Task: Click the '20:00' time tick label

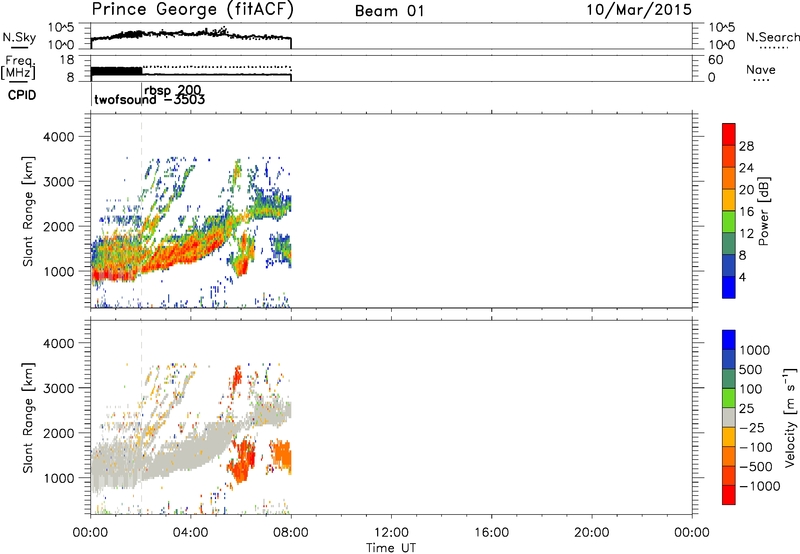Action: 591,533
